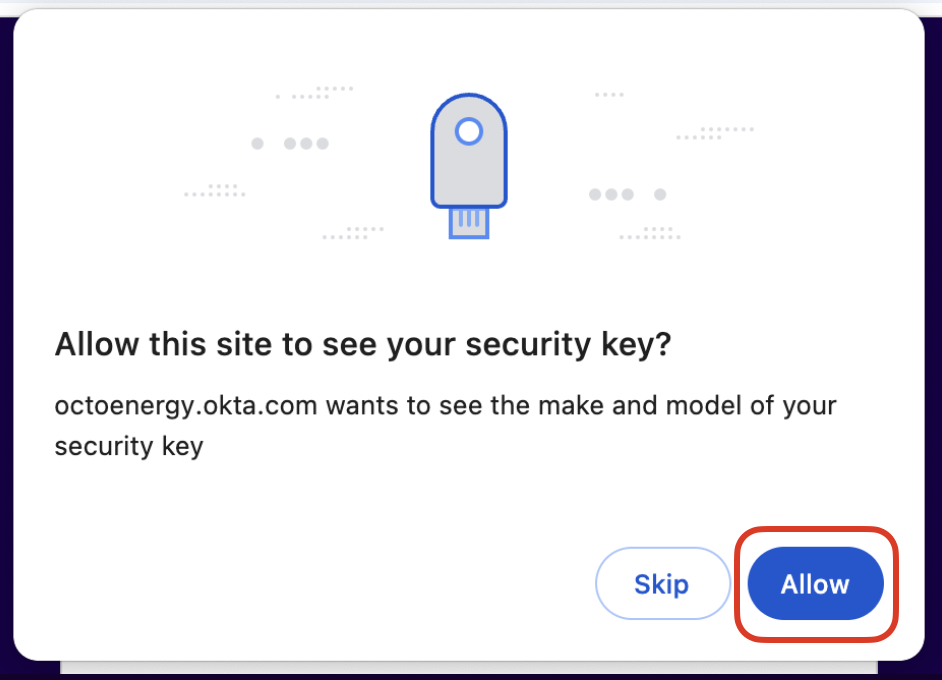Screen dimensions: 942x680
Task: Click the tiny dotted row above-right of key
Action: pos(609,95)
